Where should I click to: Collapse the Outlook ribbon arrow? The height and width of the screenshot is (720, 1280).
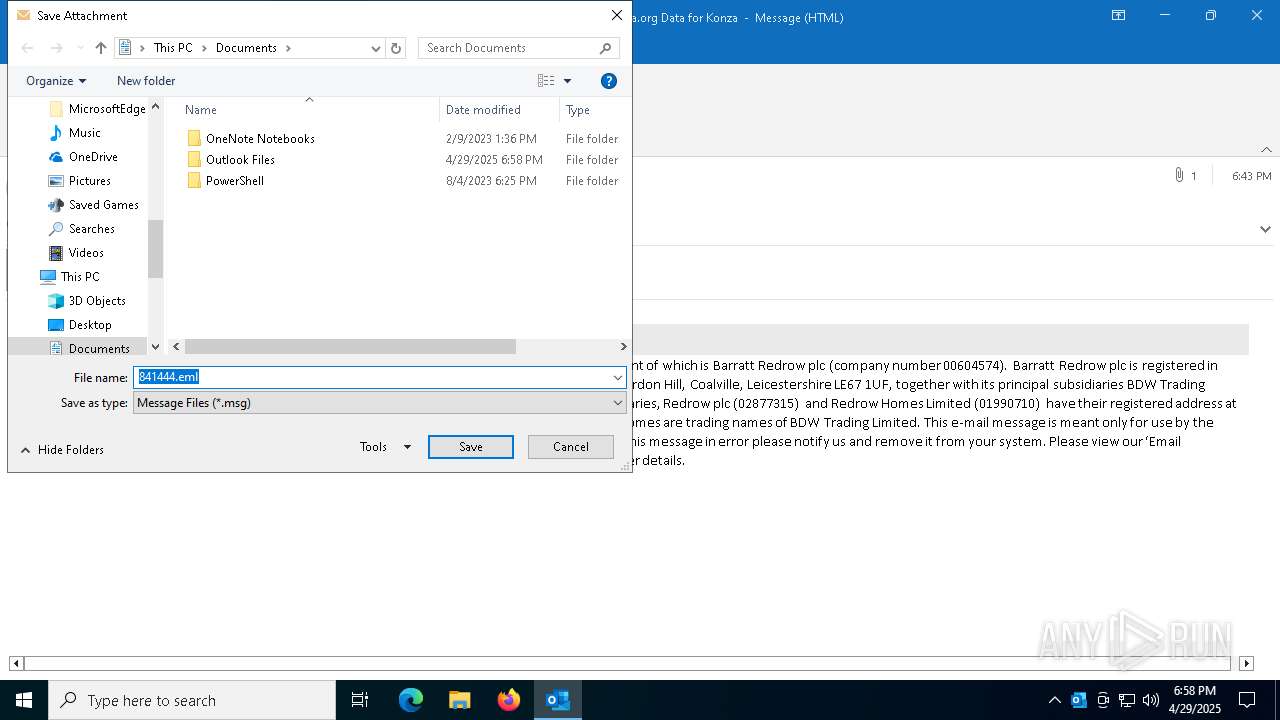click(x=1266, y=150)
